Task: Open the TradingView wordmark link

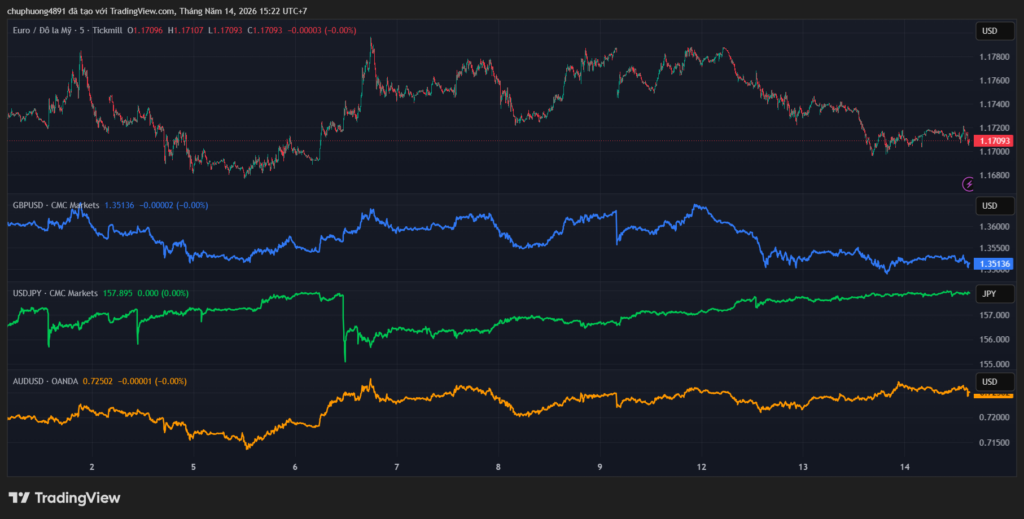Action: [77, 498]
